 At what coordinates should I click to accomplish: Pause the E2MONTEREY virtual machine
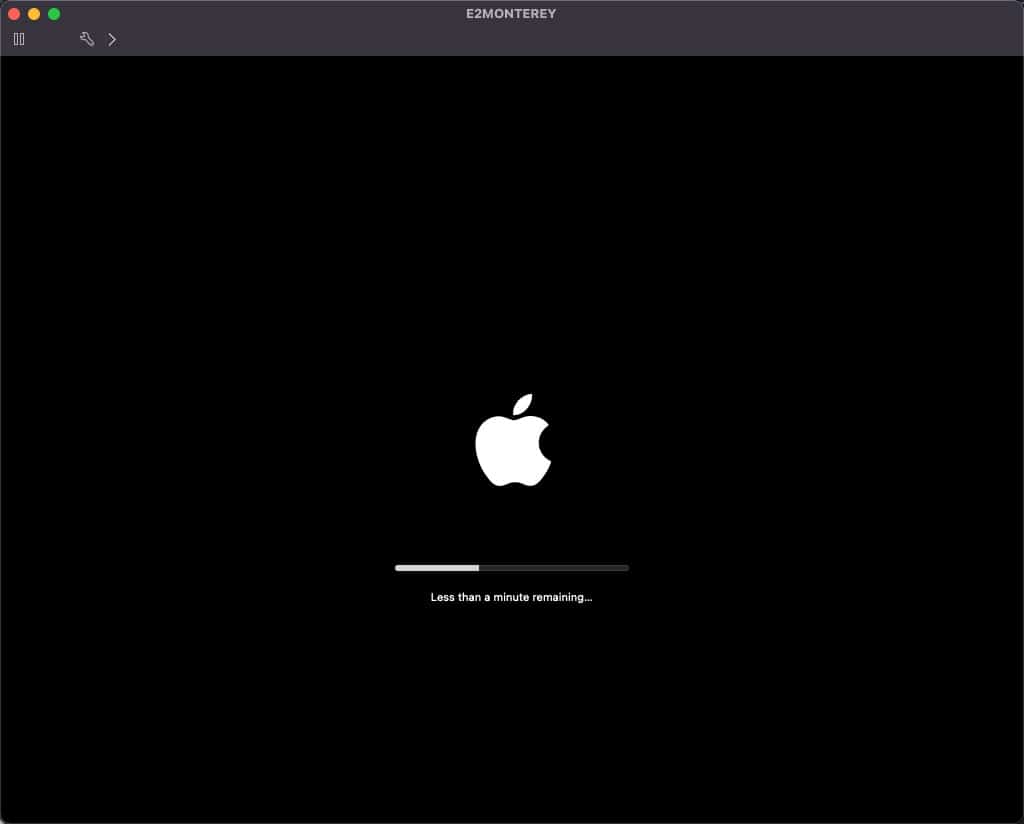coord(19,39)
